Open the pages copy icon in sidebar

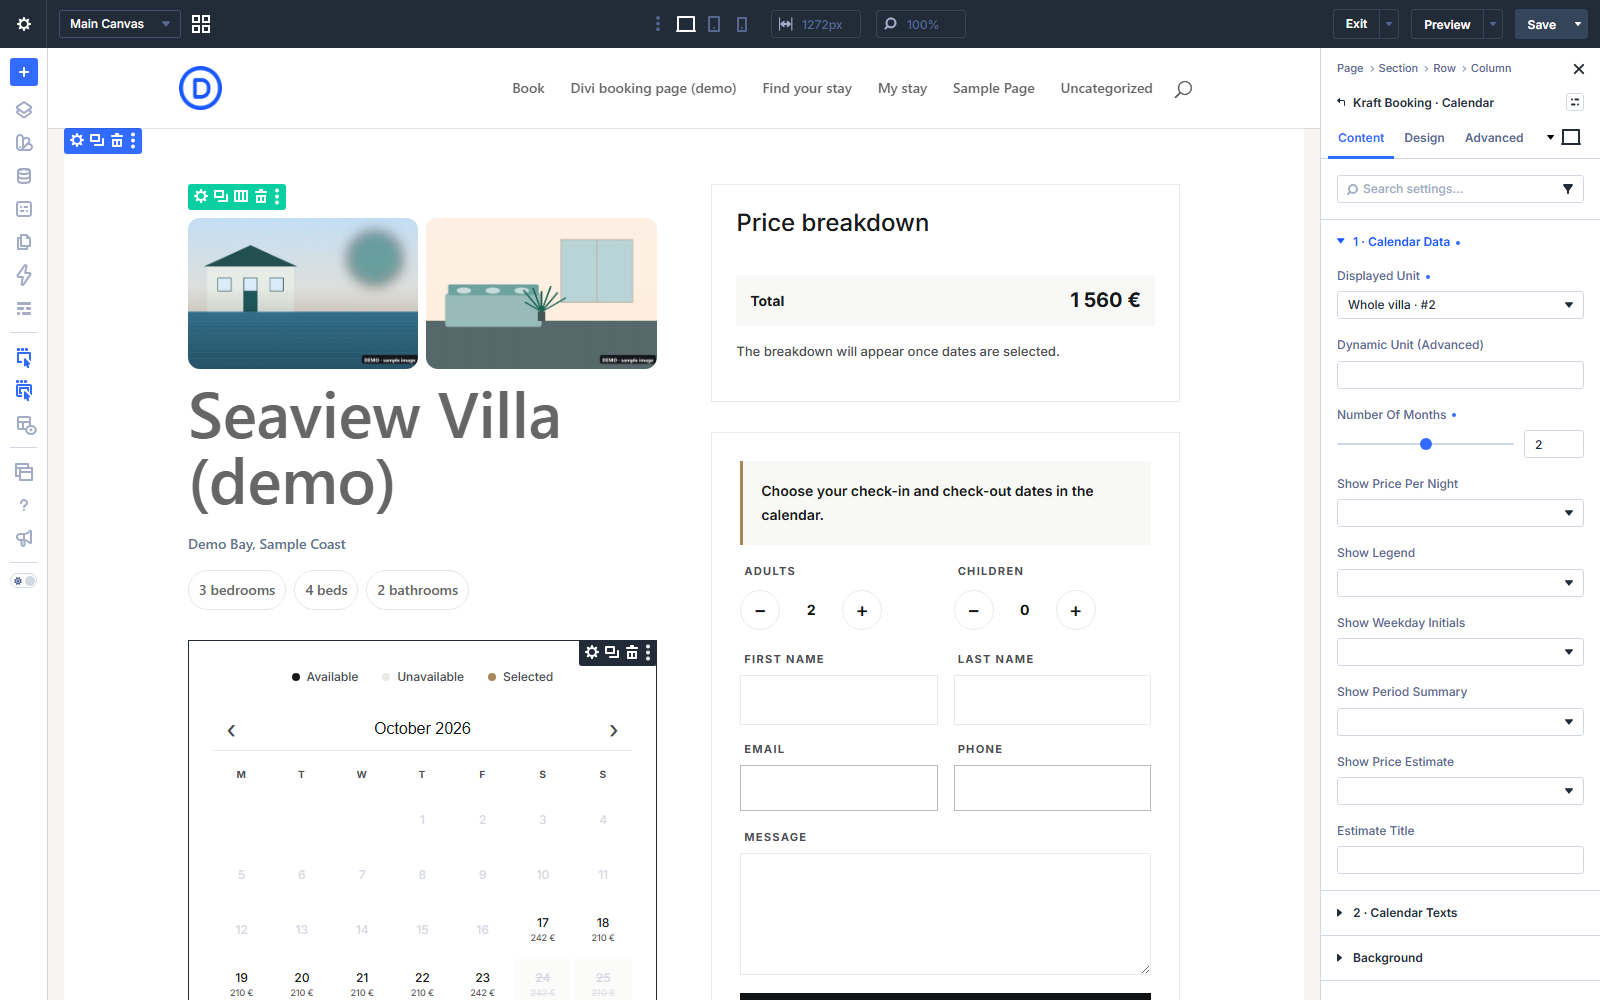pos(24,242)
